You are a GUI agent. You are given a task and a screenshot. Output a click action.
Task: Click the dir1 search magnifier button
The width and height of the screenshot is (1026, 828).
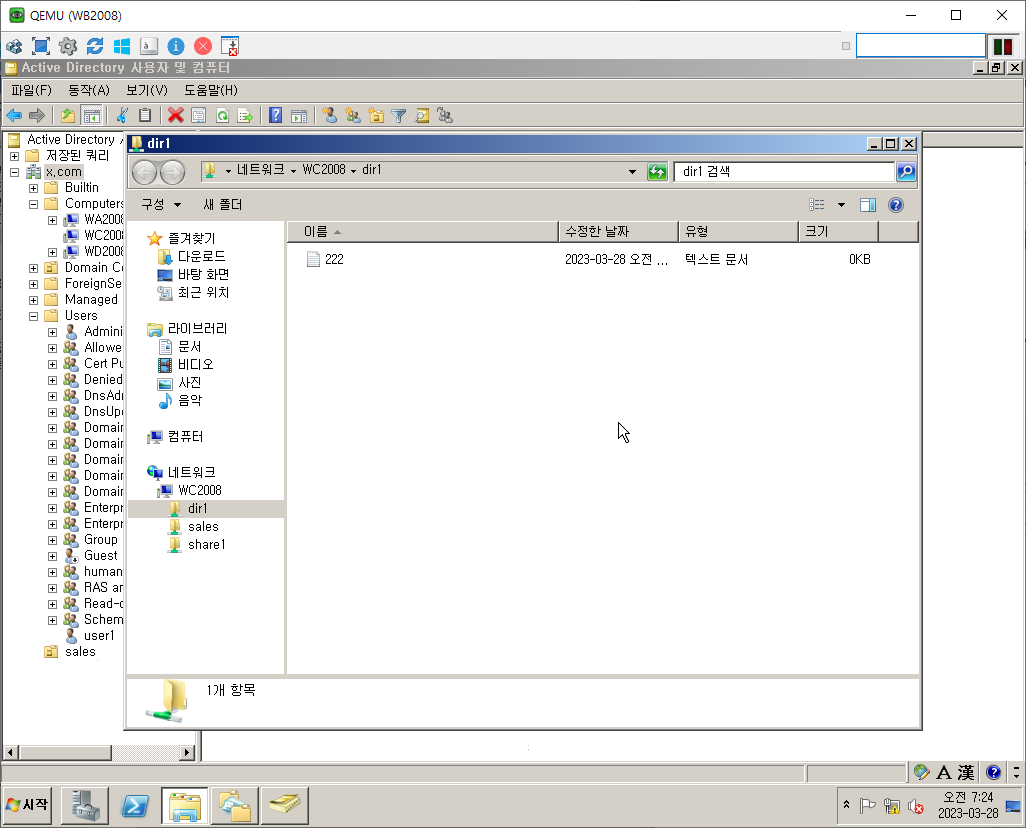906,171
